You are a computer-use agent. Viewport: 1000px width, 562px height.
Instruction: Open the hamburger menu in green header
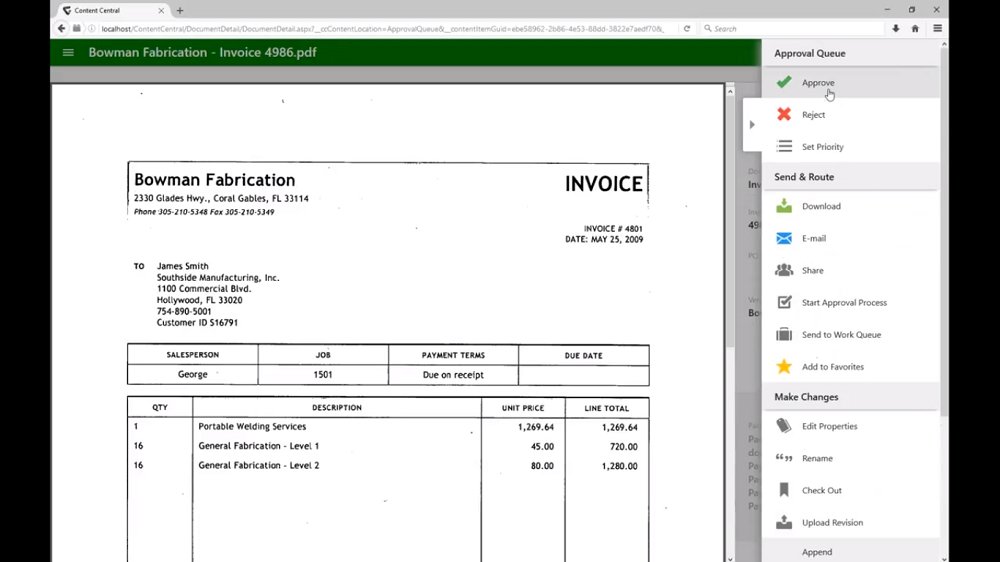(68, 52)
